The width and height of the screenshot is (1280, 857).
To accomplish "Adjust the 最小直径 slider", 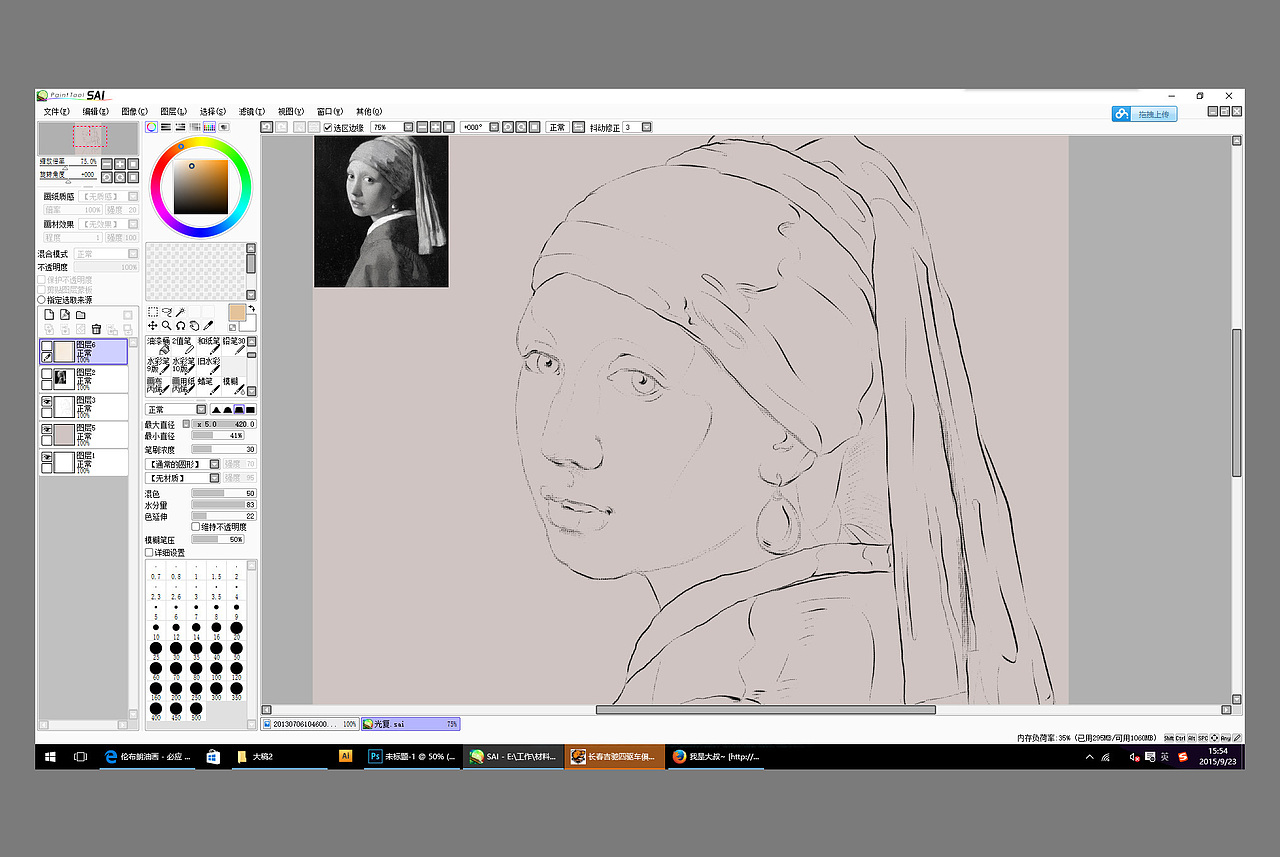I will tap(218, 436).
